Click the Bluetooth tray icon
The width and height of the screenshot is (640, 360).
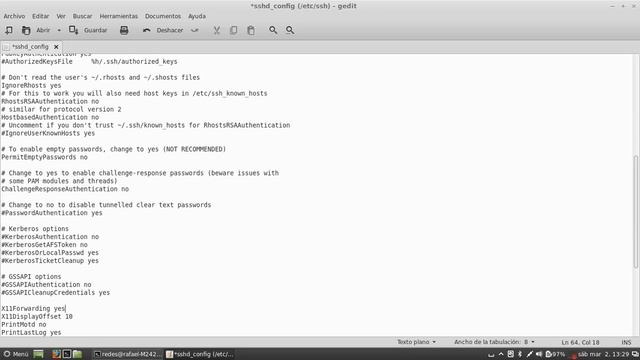point(520,354)
